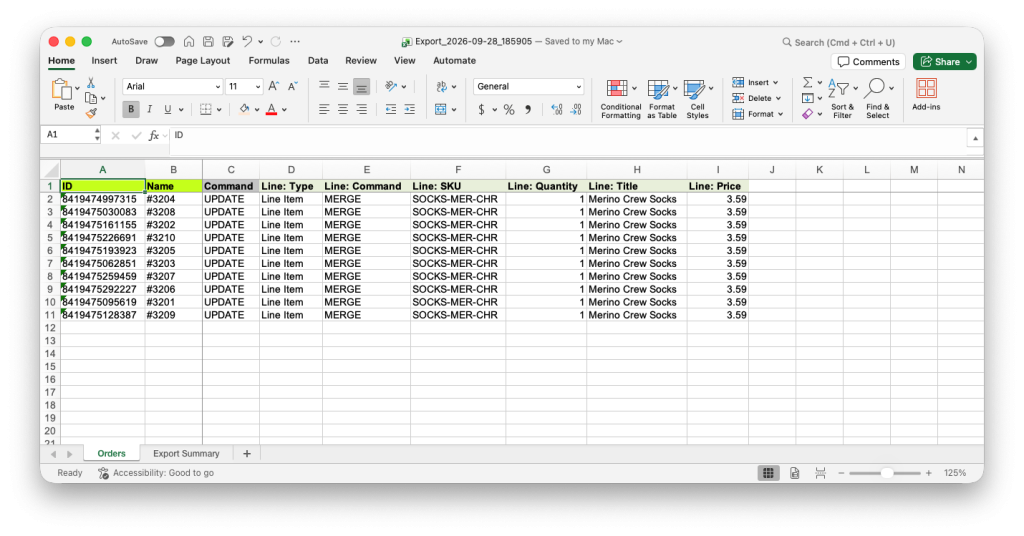The height and width of the screenshot is (536, 1024).
Task: Switch to Page Break Preview view
Action: pos(820,473)
